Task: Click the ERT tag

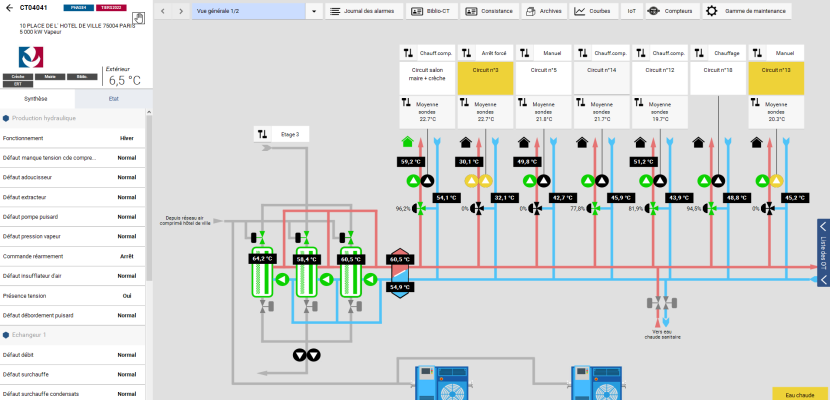Action: pos(18,84)
